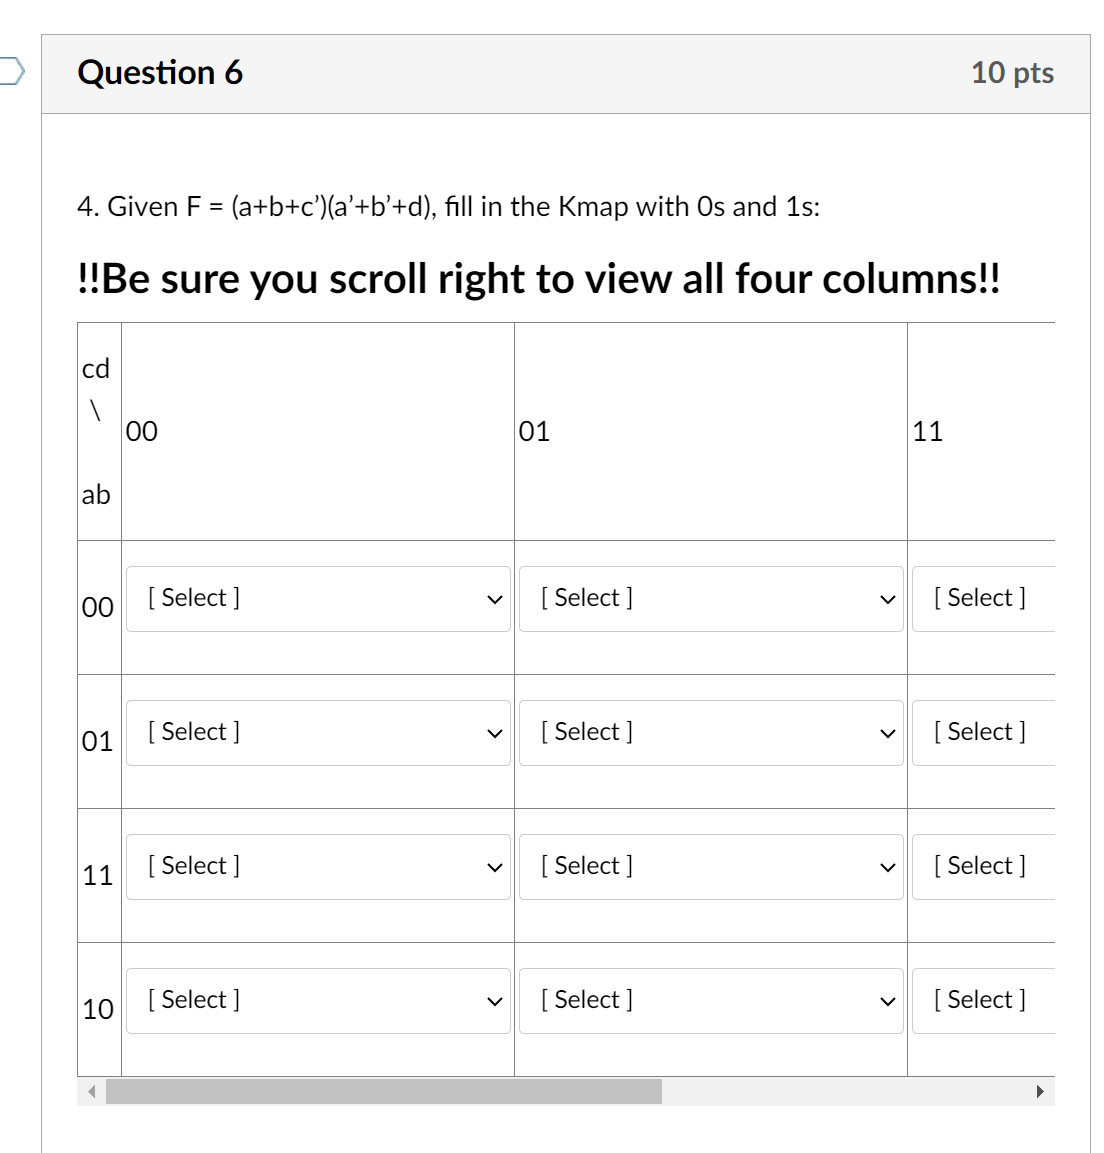The height and width of the screenshot is (1153, 1104).
Task: Open the Select dropdown for row 00 column 00
Action: point(318,597)
